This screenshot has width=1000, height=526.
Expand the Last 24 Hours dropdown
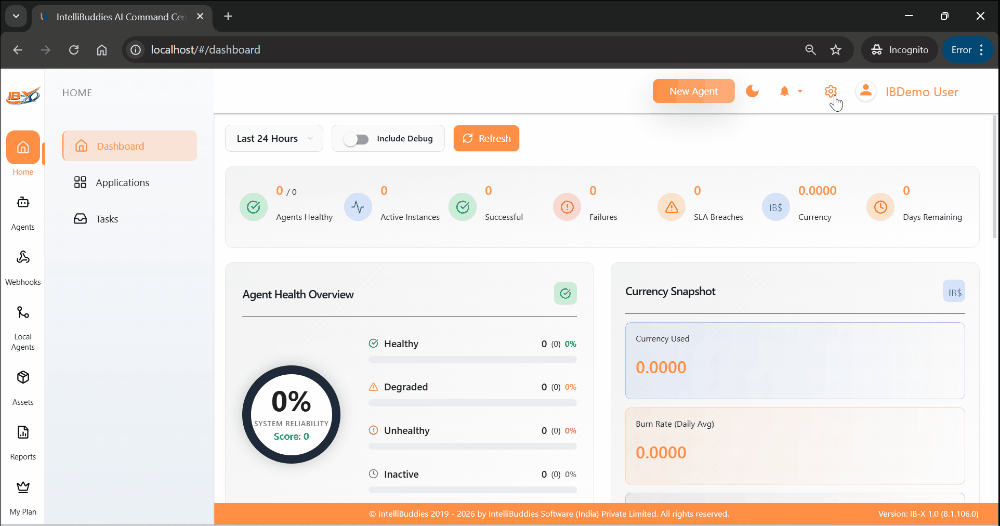[x=274, y=139]
